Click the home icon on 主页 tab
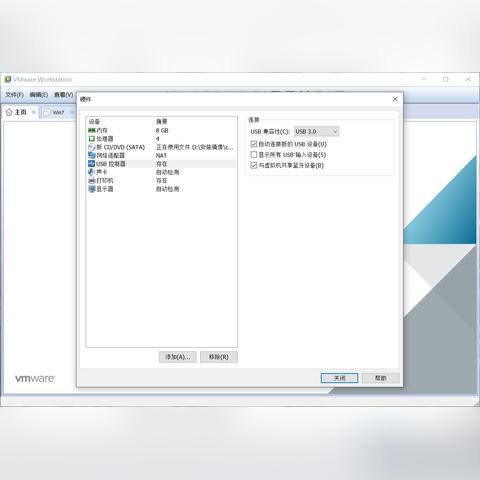The height and width of the screenshot is (480, 480). [x=9, y=112]
